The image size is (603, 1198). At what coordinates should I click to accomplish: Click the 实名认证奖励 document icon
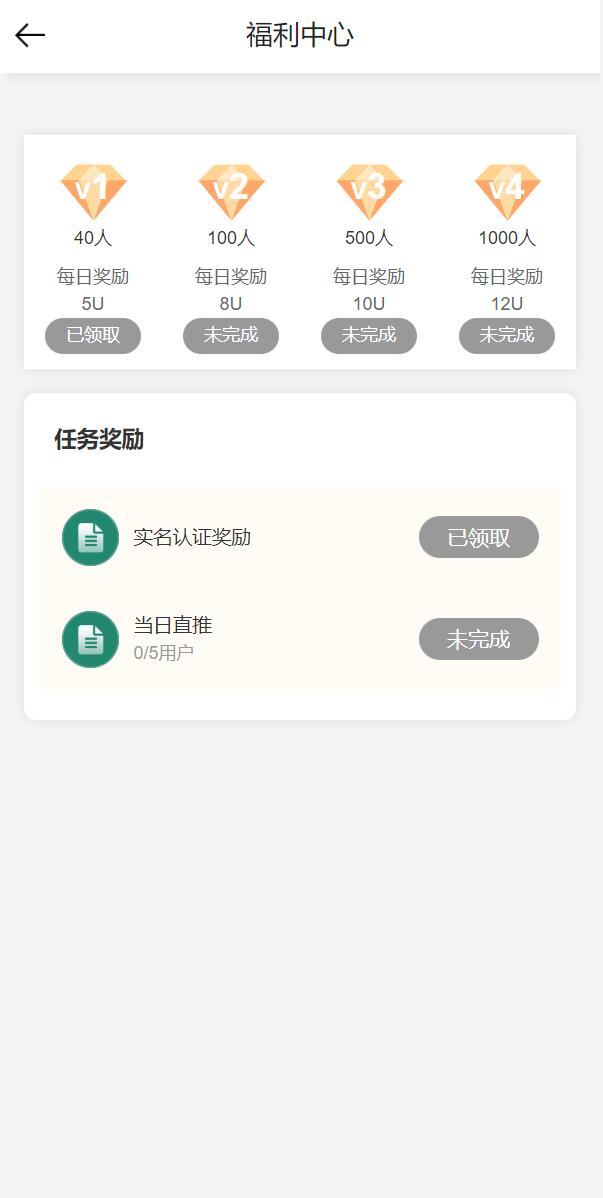click(x=91, y=537)
